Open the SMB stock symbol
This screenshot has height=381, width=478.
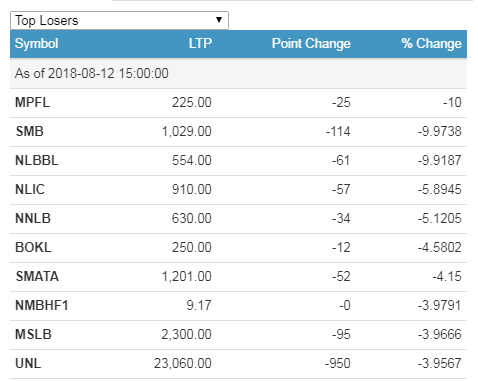(29, 131)
